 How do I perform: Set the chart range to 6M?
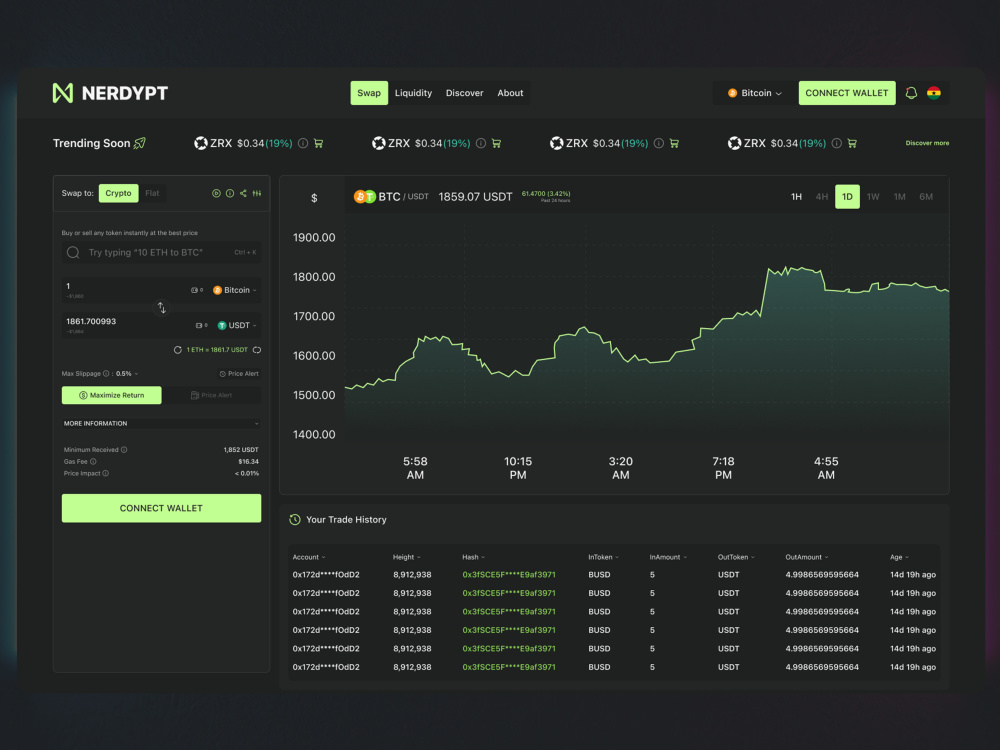(926, 197)
